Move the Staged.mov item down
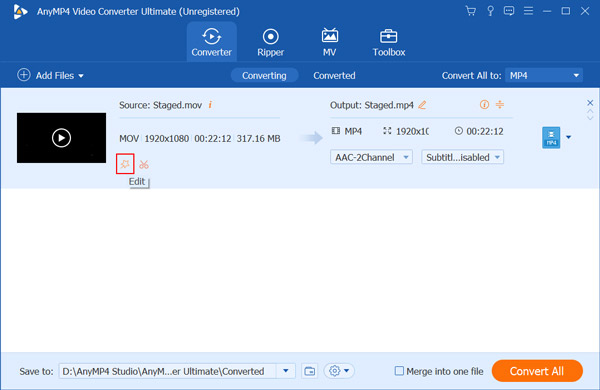This screenshot has height=390, width=600. [590, 118]
